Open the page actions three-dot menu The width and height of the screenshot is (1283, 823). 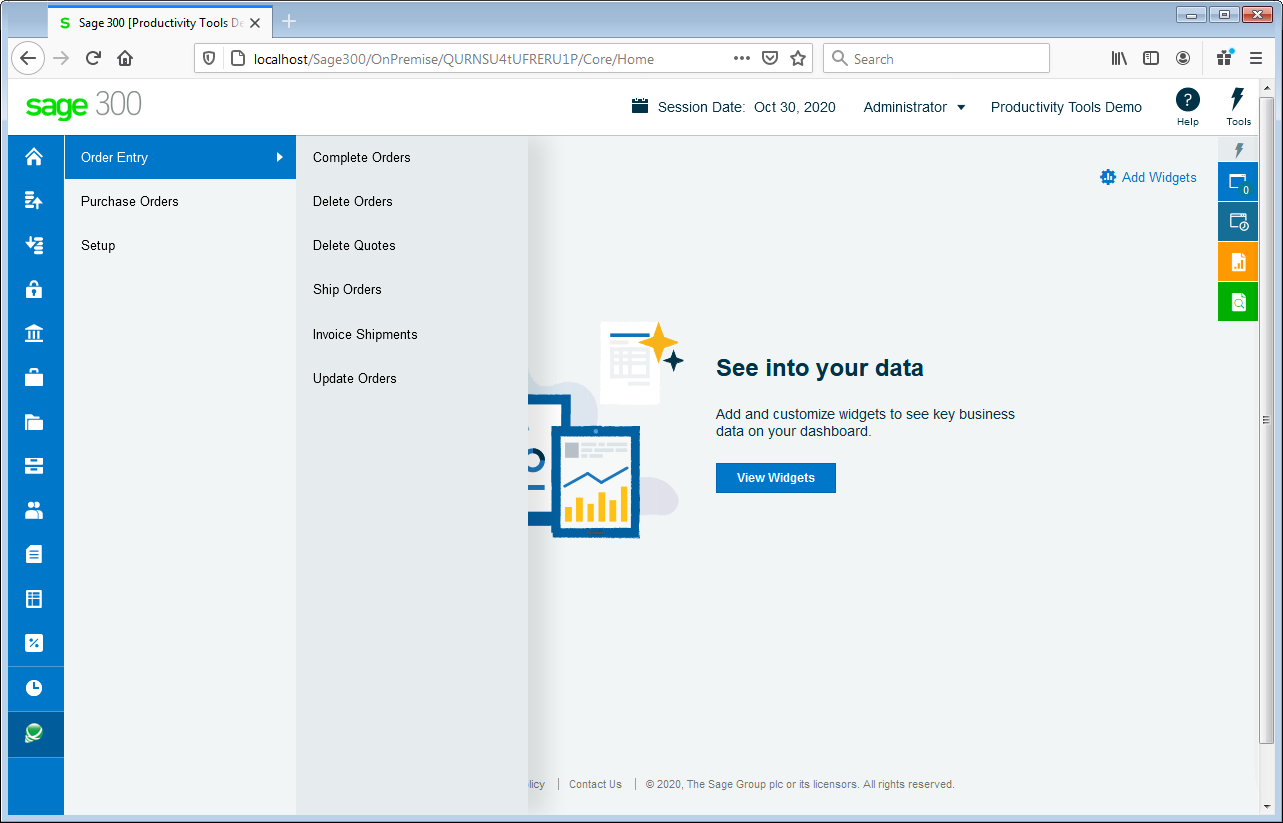pos(742,58)
